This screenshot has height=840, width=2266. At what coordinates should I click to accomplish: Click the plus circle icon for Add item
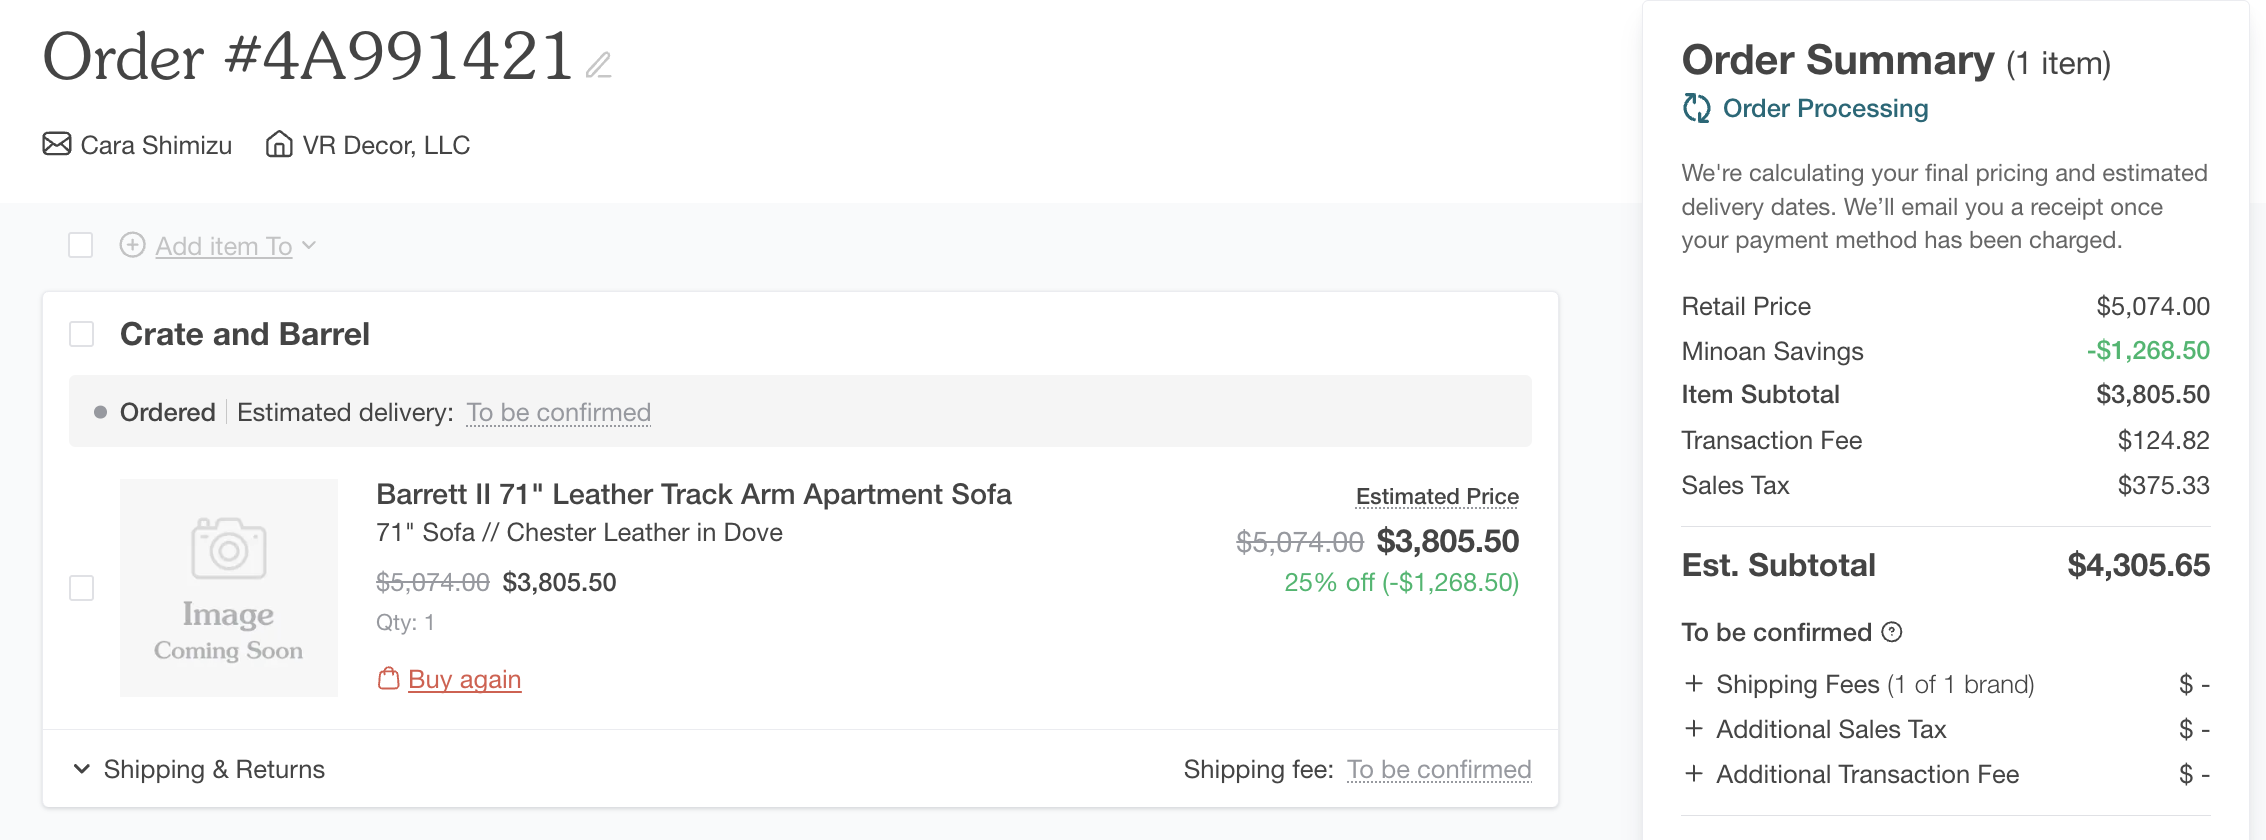[x=133, y=245]
